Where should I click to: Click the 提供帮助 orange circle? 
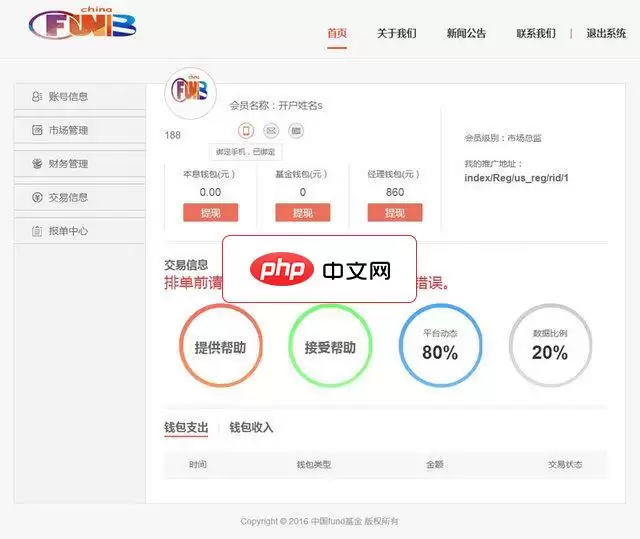[220, 346]
